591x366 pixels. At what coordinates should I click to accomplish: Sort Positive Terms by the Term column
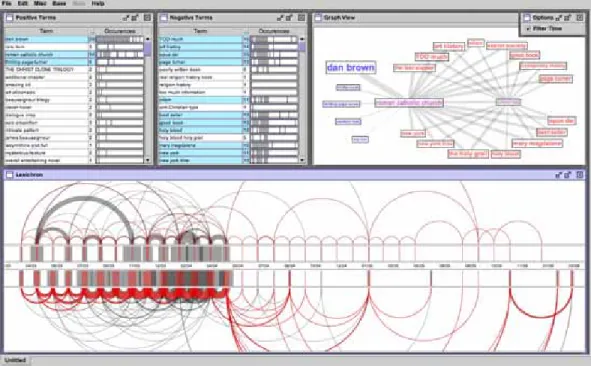click(46, 31)
